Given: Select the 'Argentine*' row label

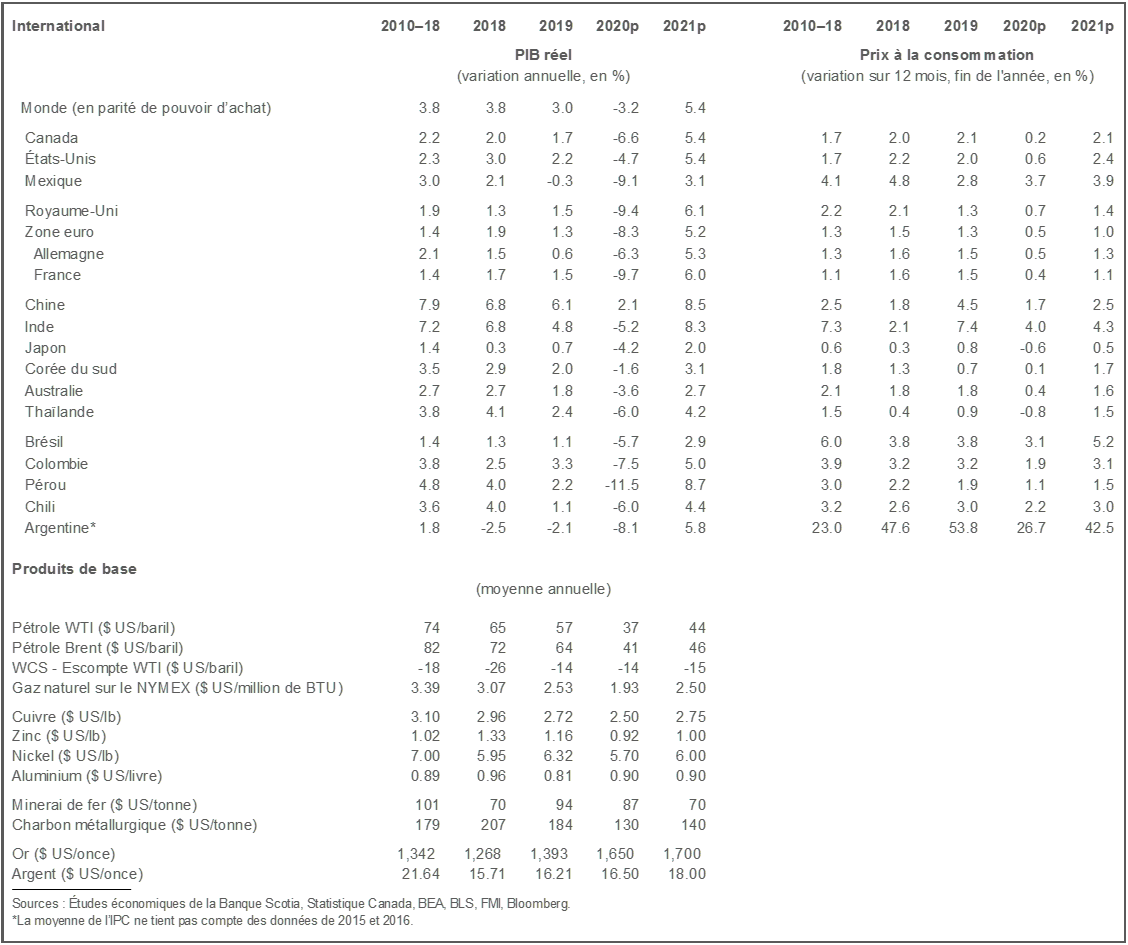Looking at the screenshot, I should (60, 528).
